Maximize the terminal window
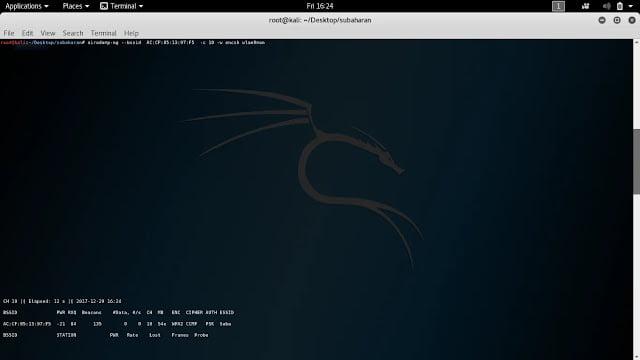 (617, 20)
